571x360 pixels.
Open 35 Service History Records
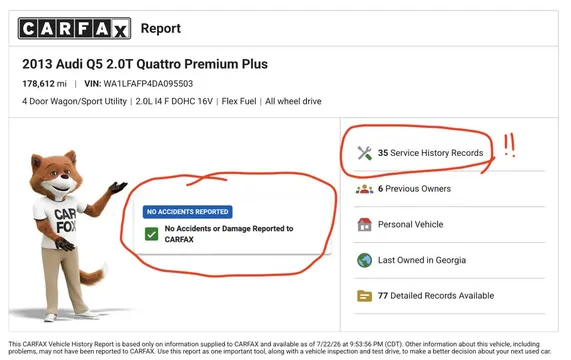[x=430, y=153]
